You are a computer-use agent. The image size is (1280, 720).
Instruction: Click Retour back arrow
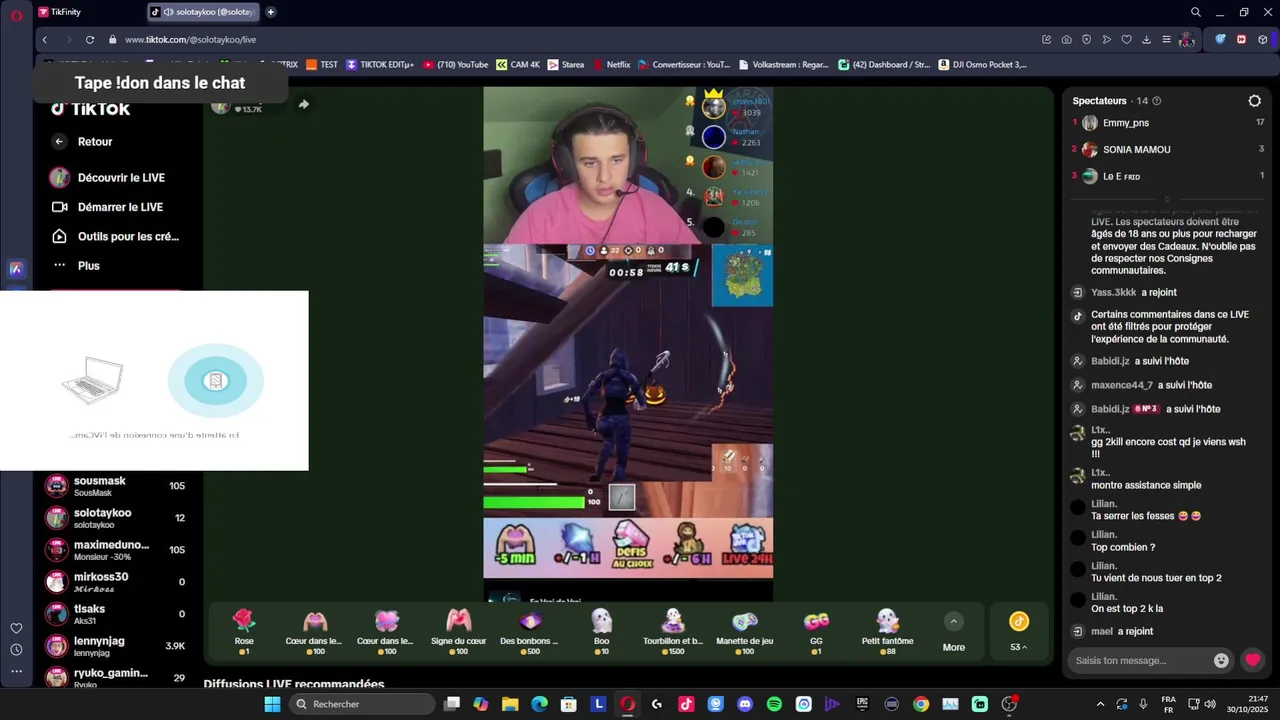[x=59, y=142]
